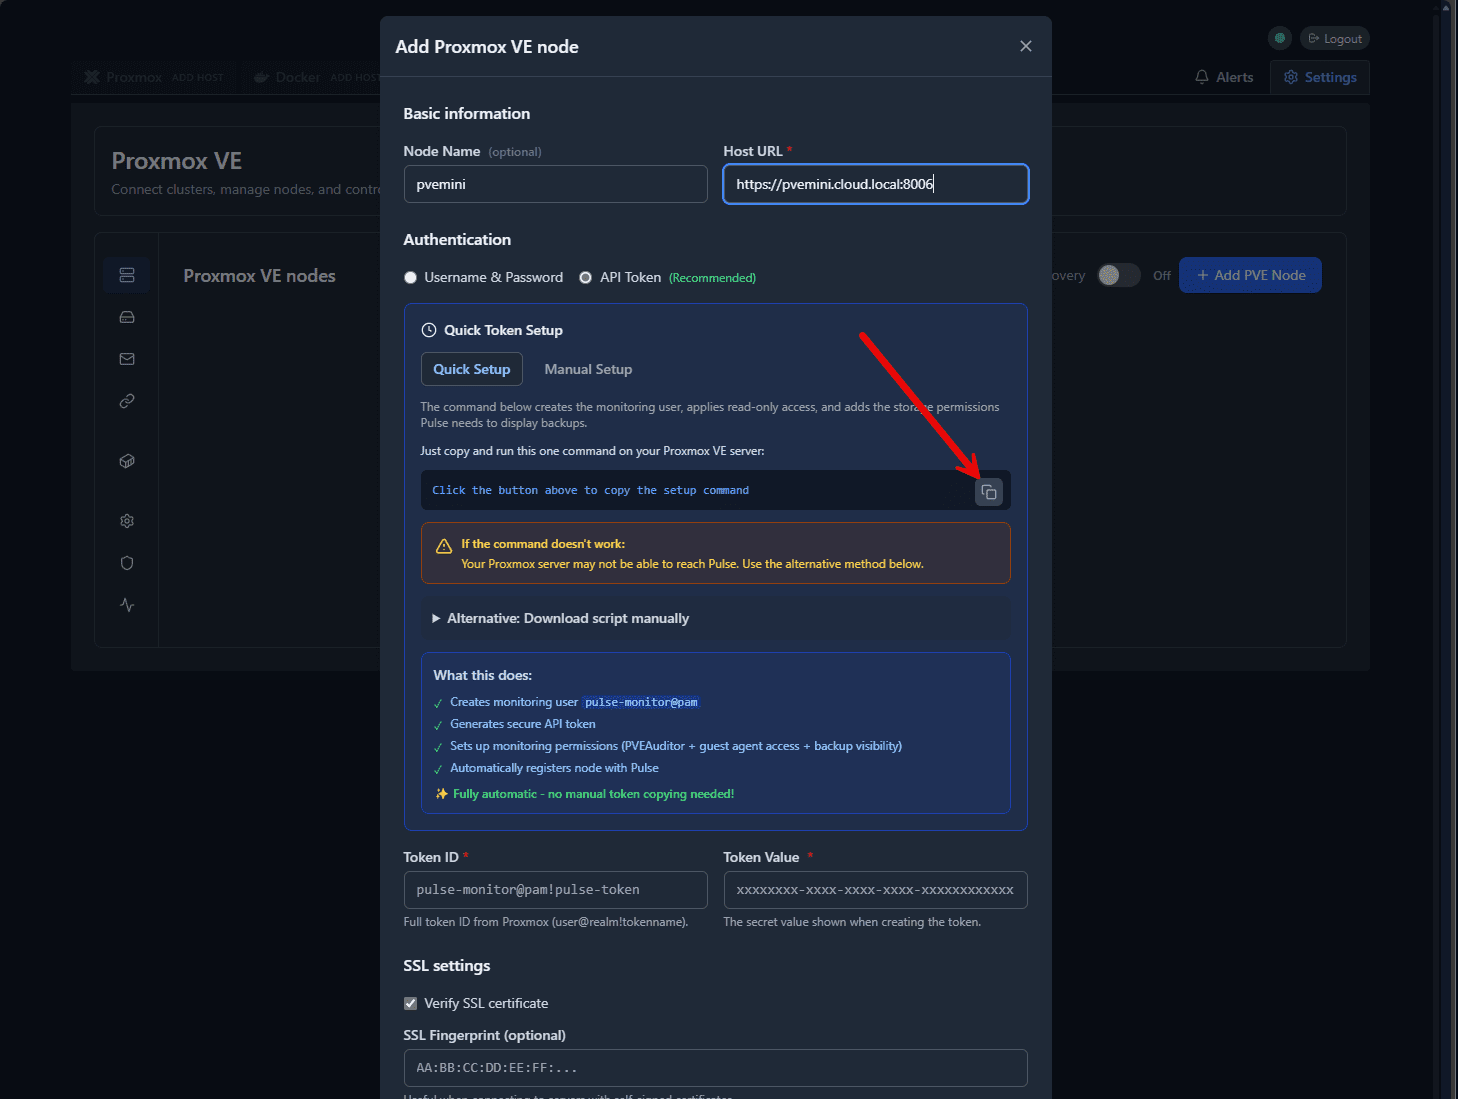Copy the setup command using the copy icon
The image size is (1458, 1099).
(x=988, y=491)
